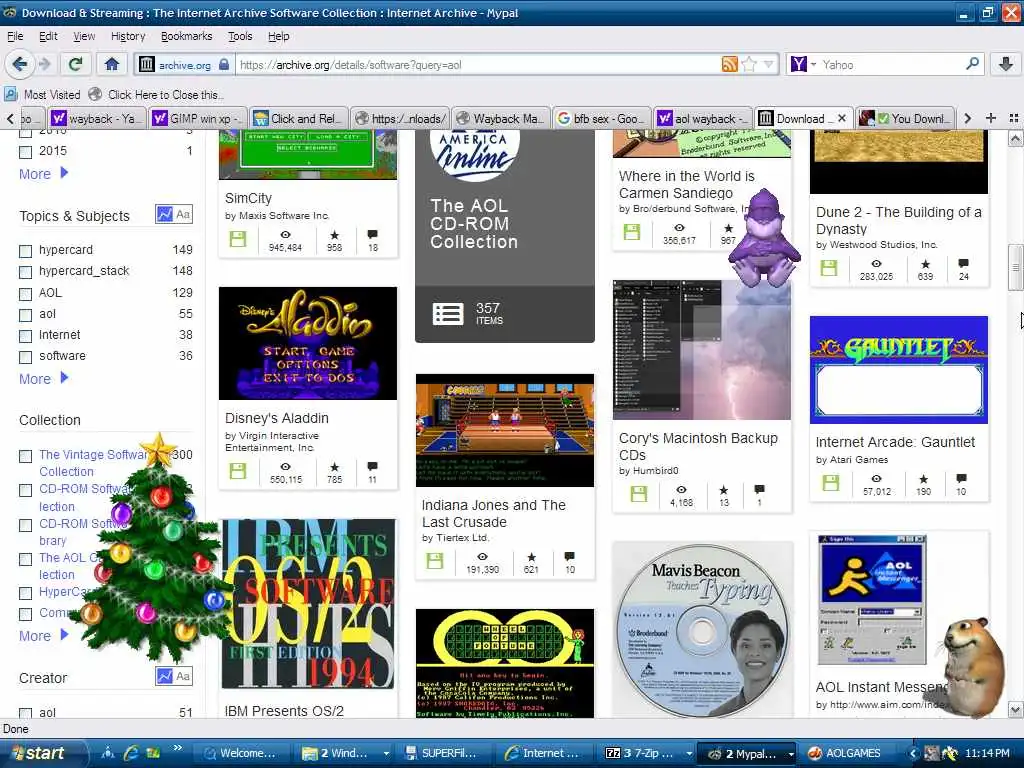
Task: Open the History menu
Action: (x=128, y=36)
